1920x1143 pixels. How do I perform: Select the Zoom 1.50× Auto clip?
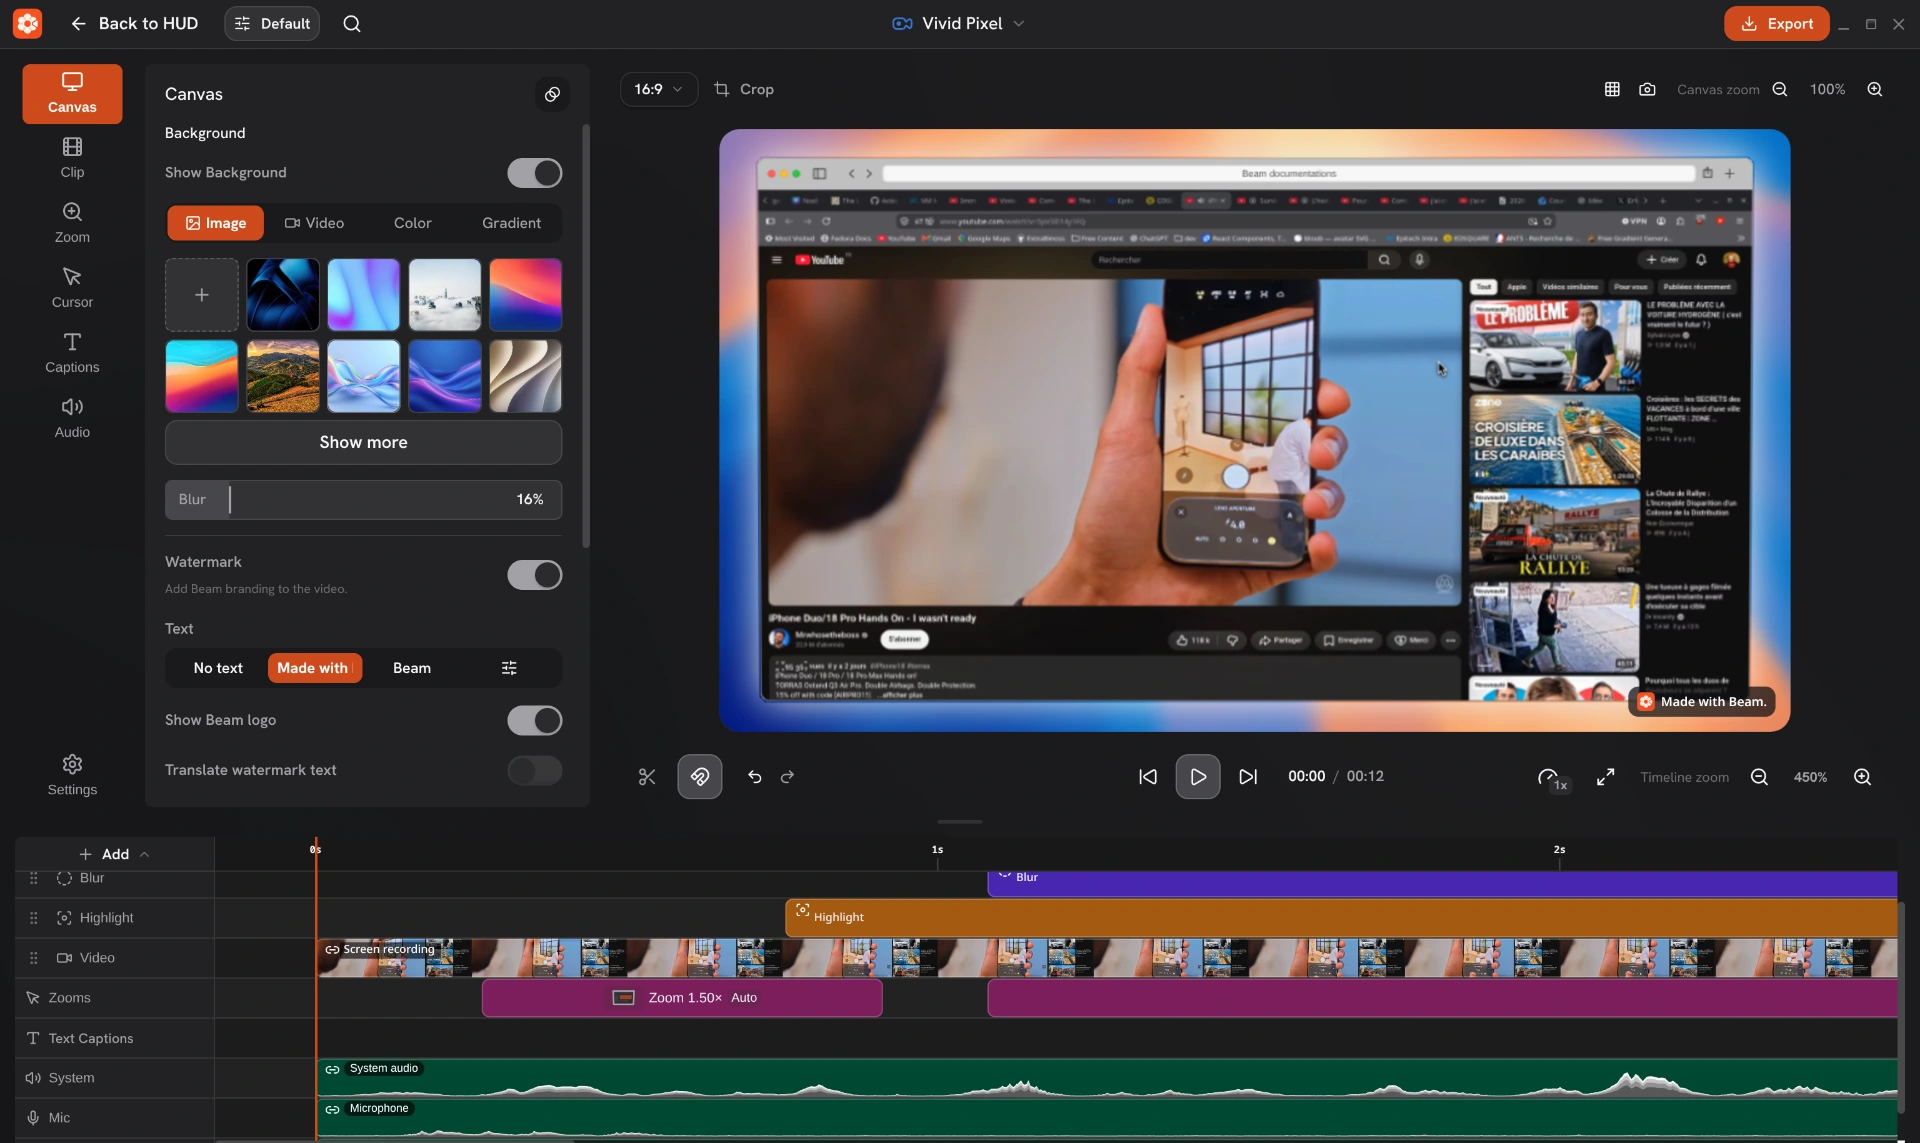(x=682, y=998)
